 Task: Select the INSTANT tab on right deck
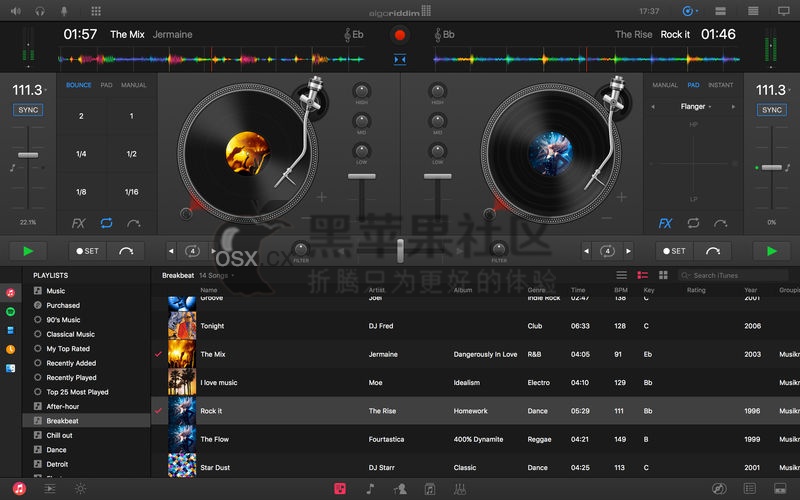click(x=720, y=85)
